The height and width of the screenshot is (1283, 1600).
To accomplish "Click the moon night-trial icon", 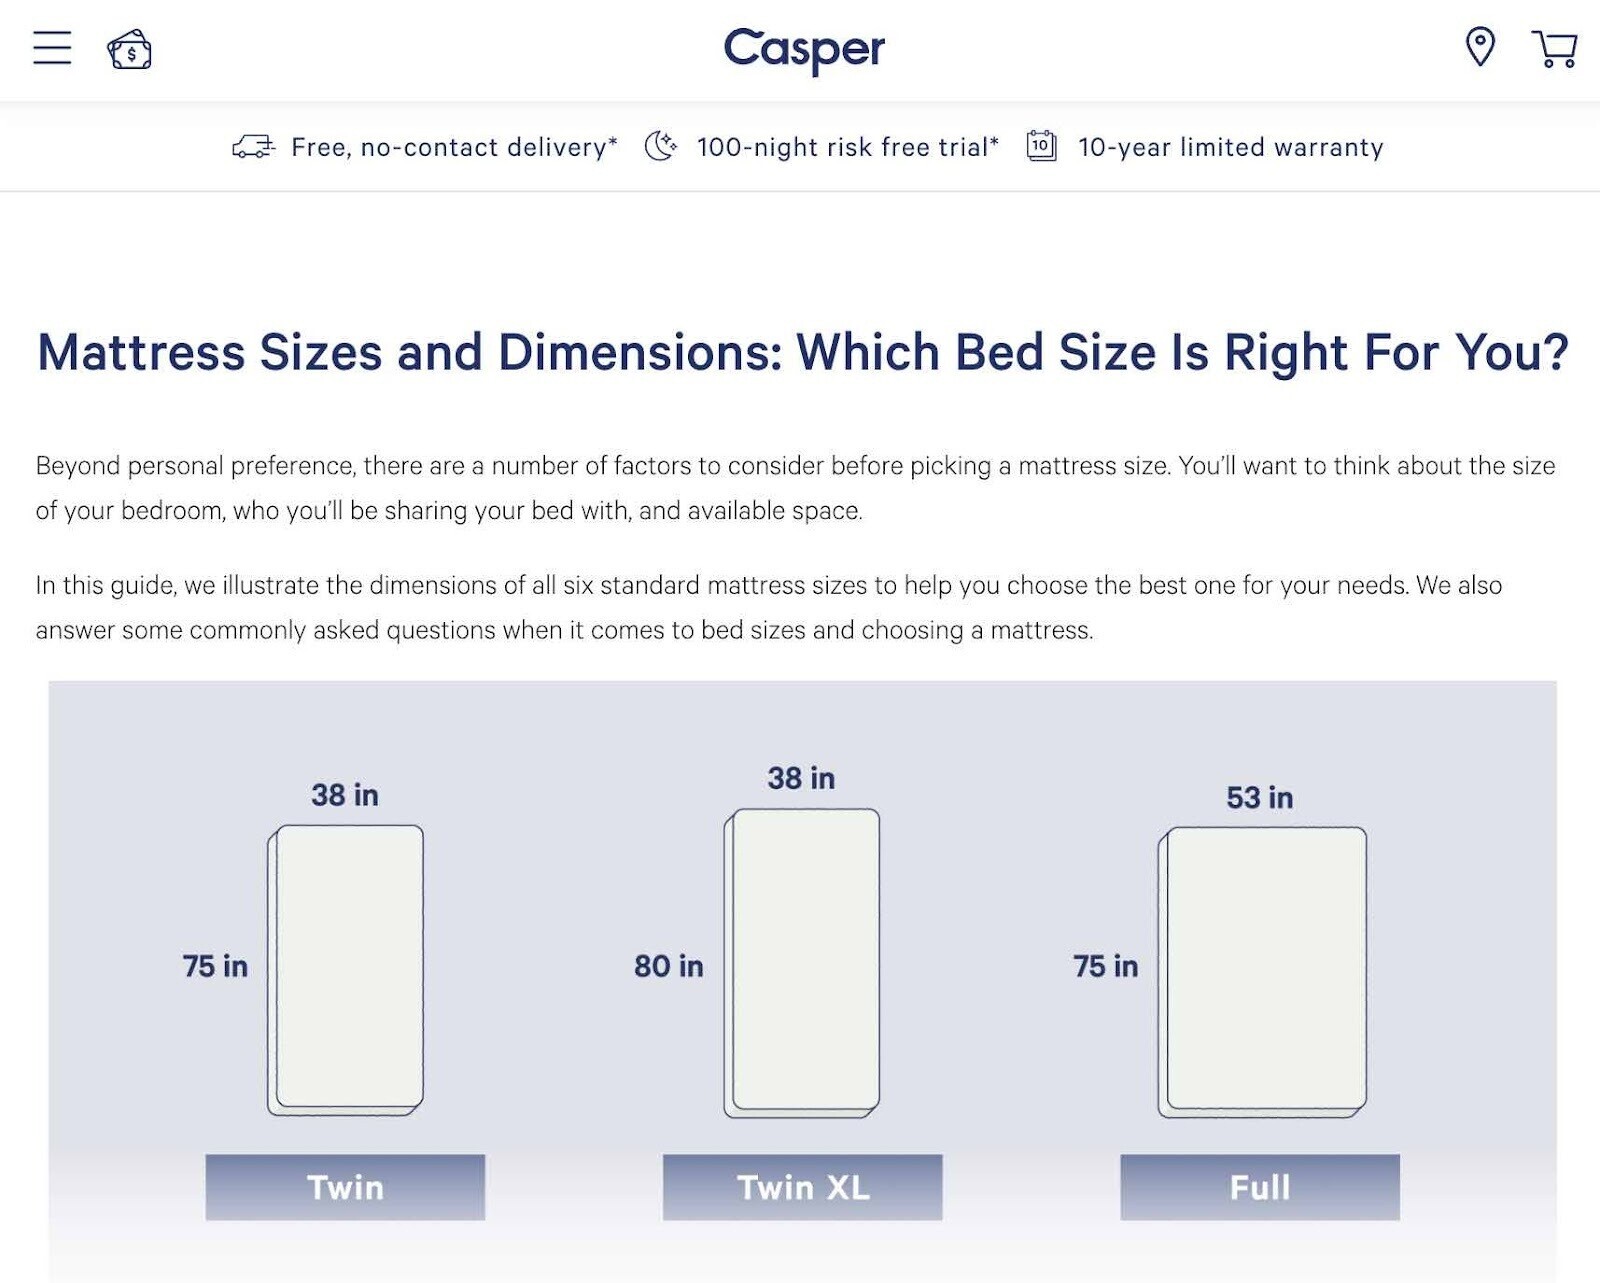I will pos(660,146).
